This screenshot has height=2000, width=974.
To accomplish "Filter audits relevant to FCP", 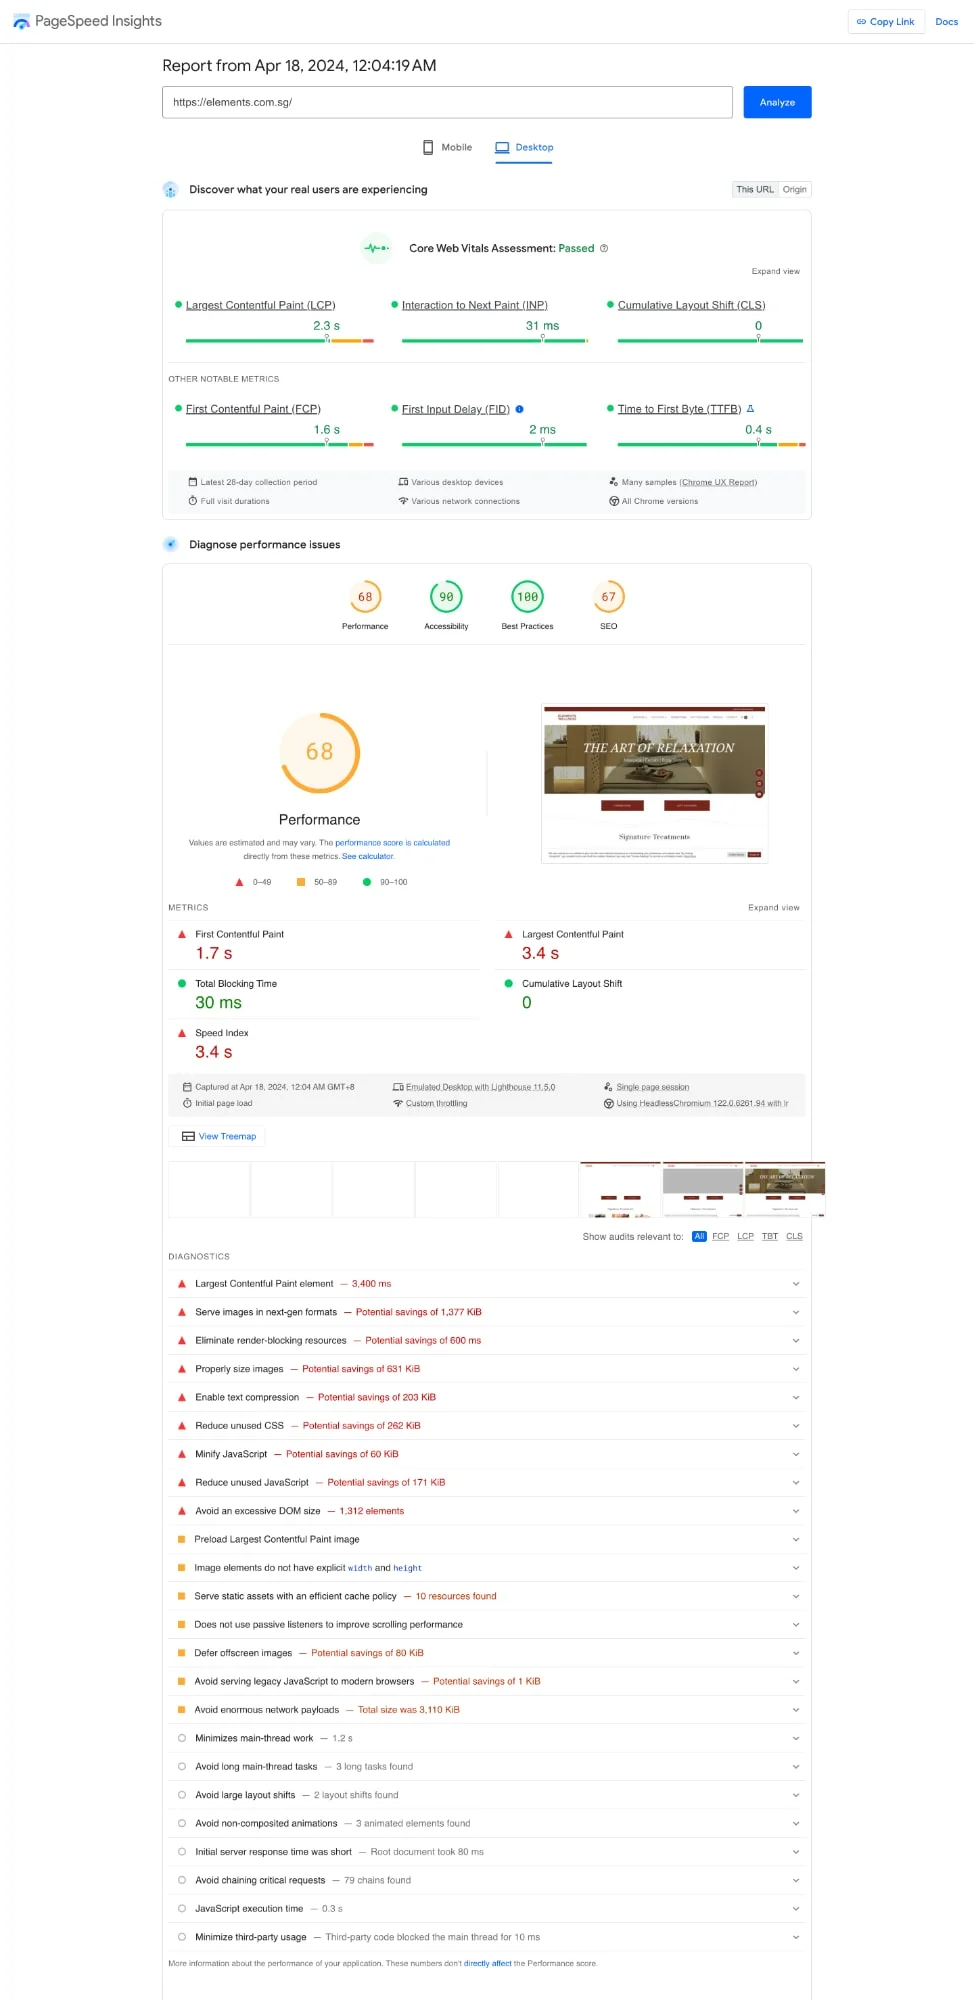I will coord(720,1237).
